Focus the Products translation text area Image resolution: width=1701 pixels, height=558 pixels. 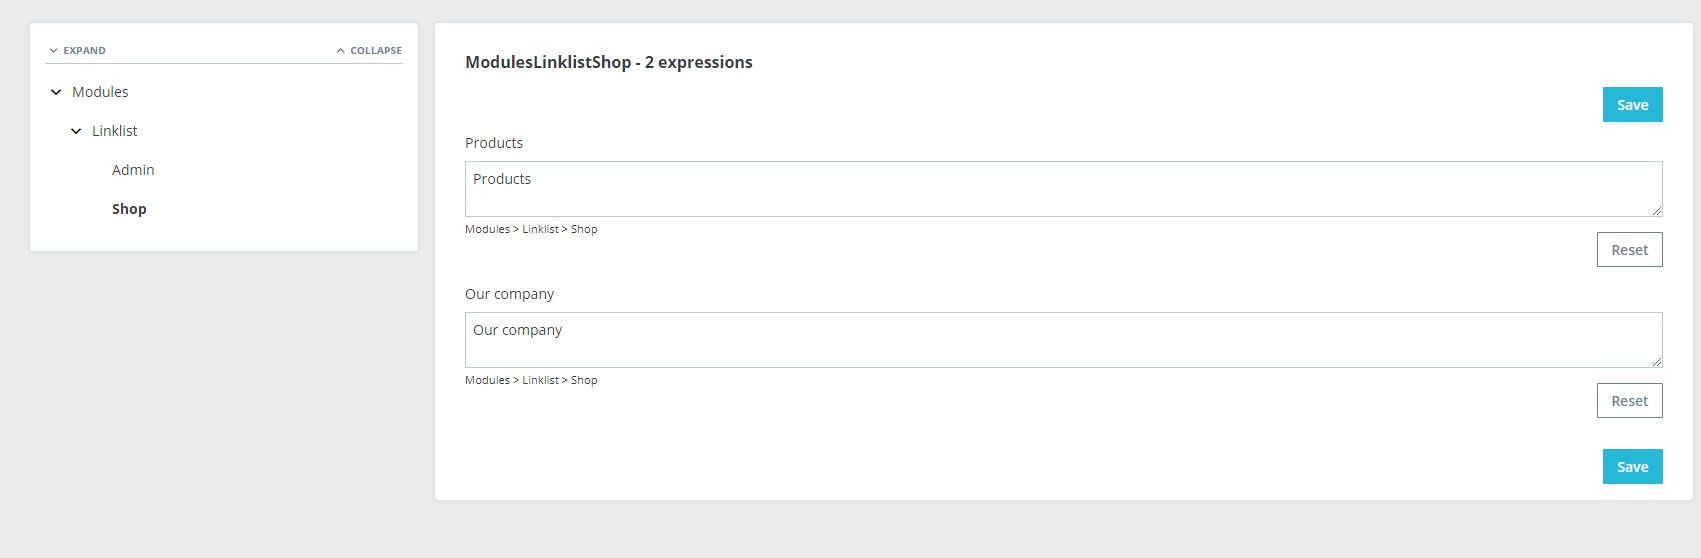click(x=1063, y=189)
